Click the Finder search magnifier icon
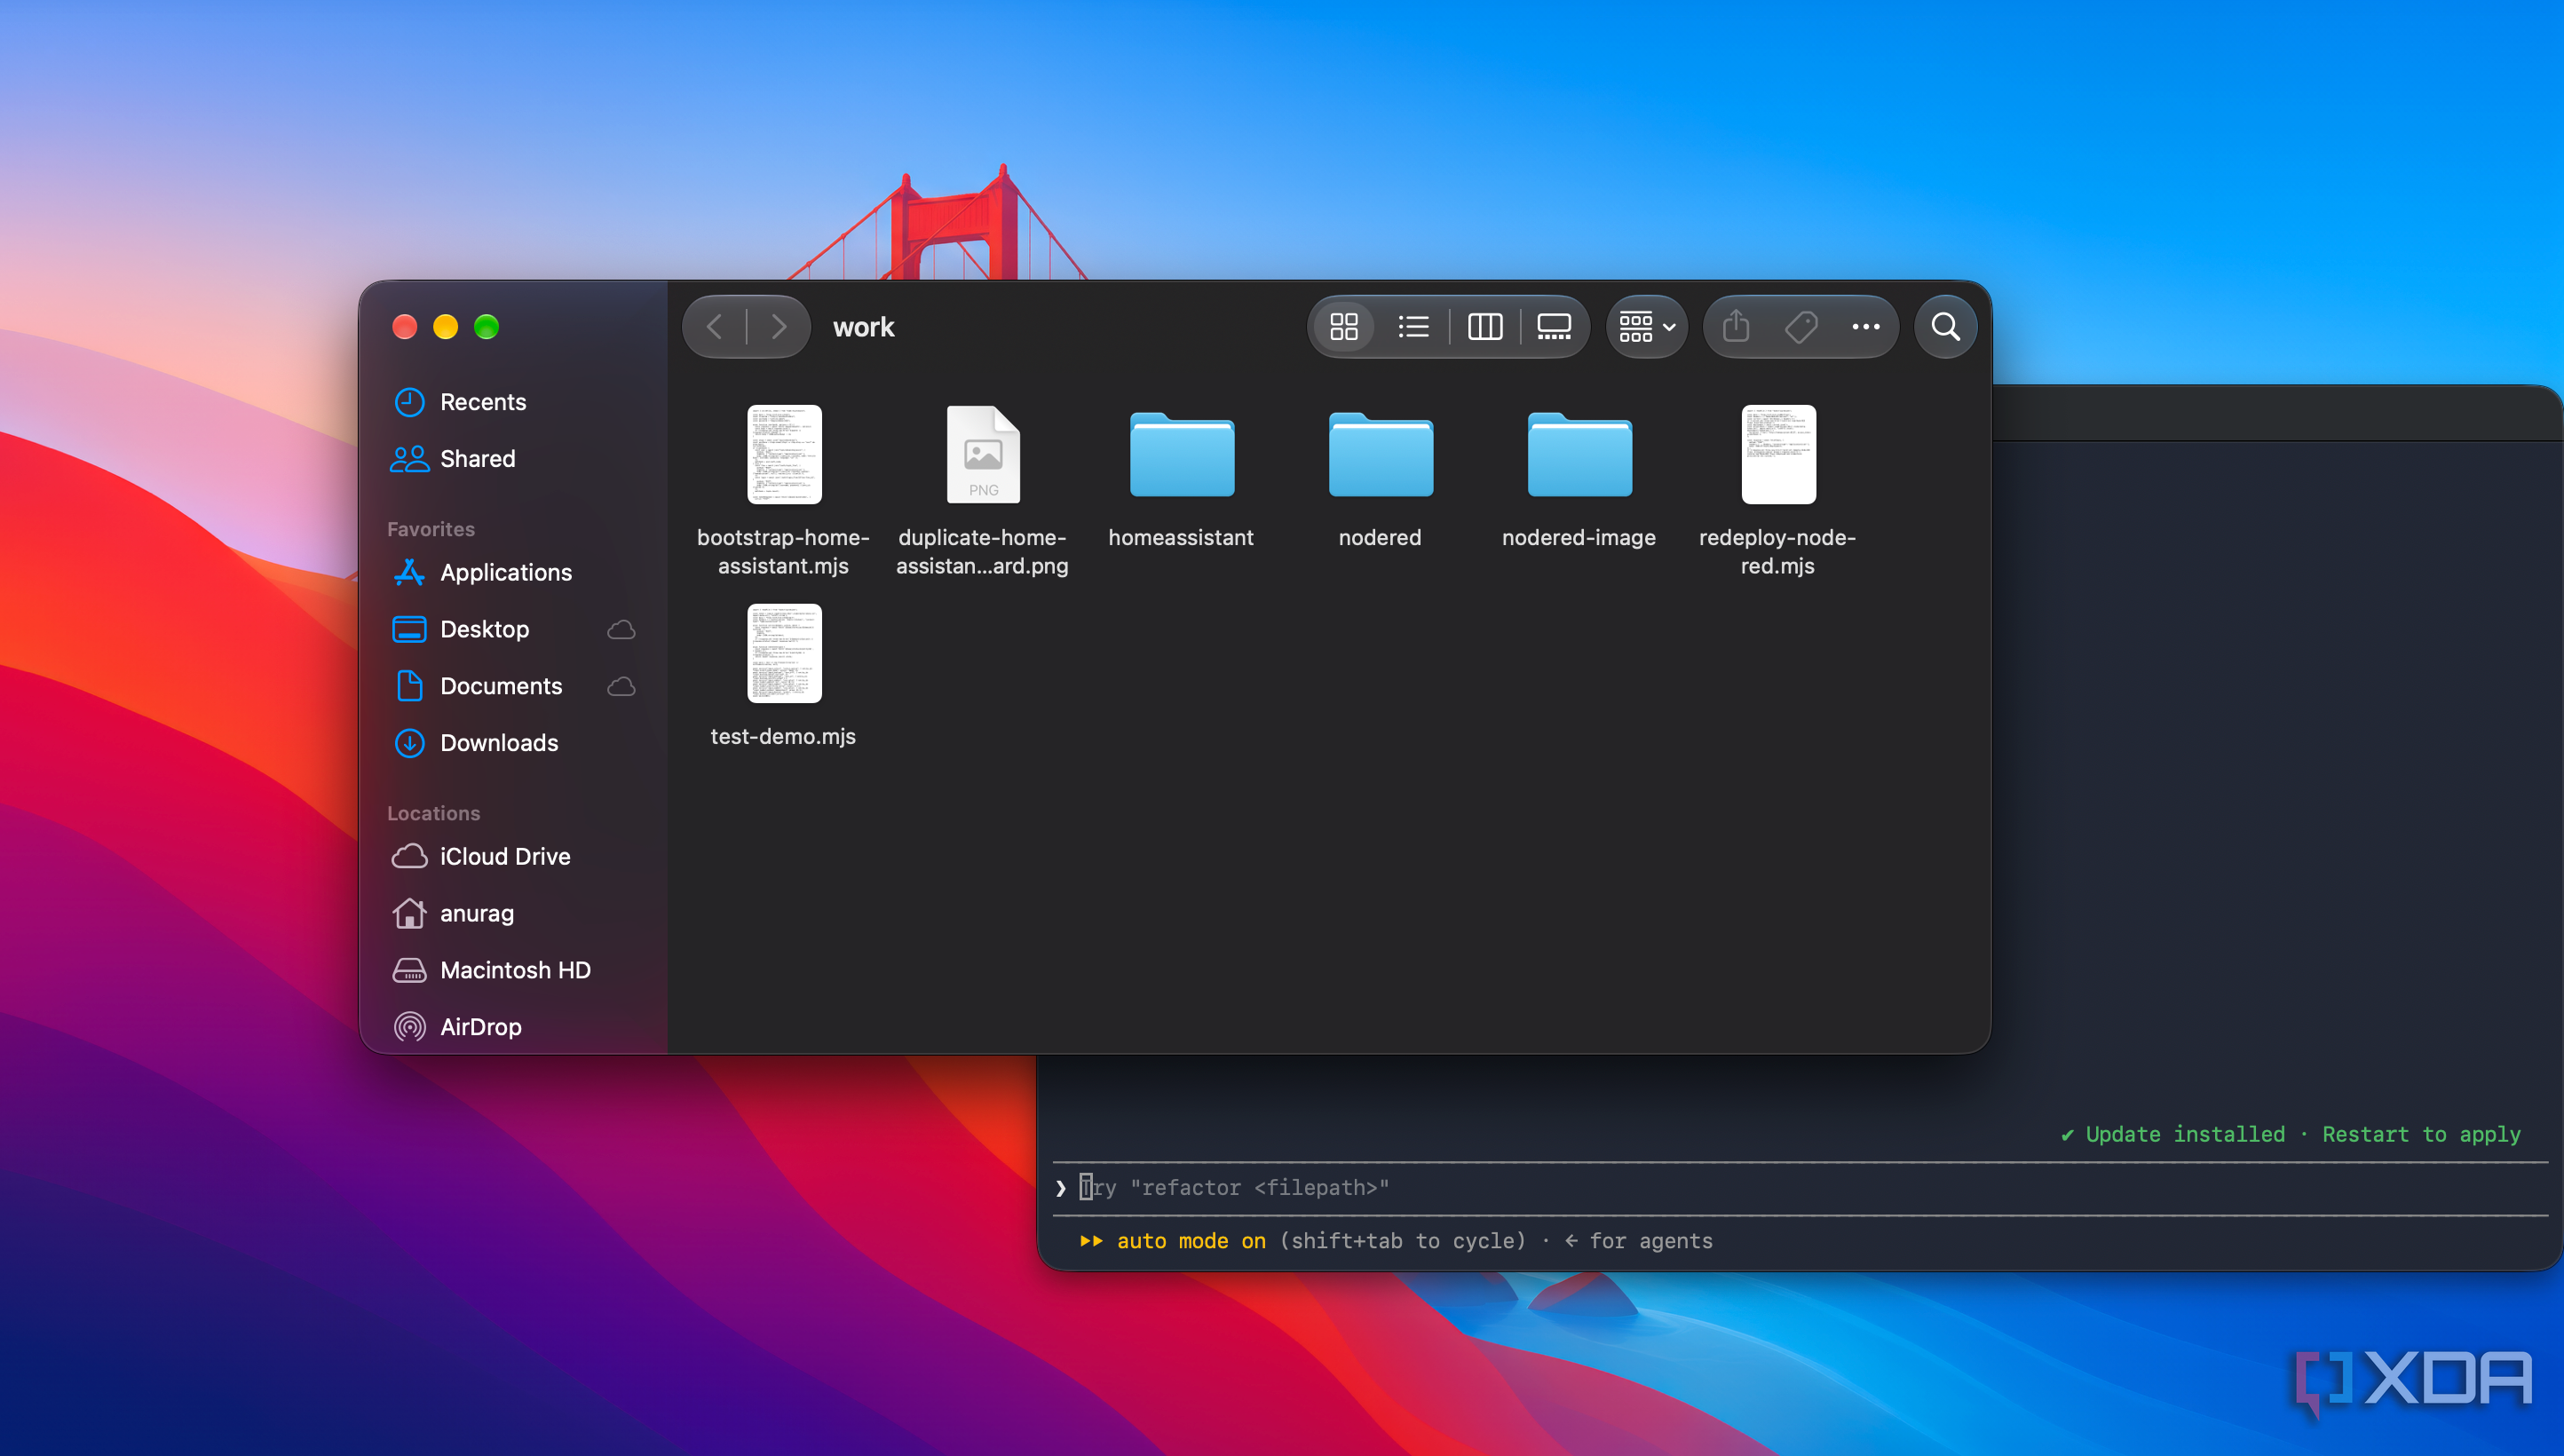Viewport: 2564px width, 1456px height. coord(1945,327)
